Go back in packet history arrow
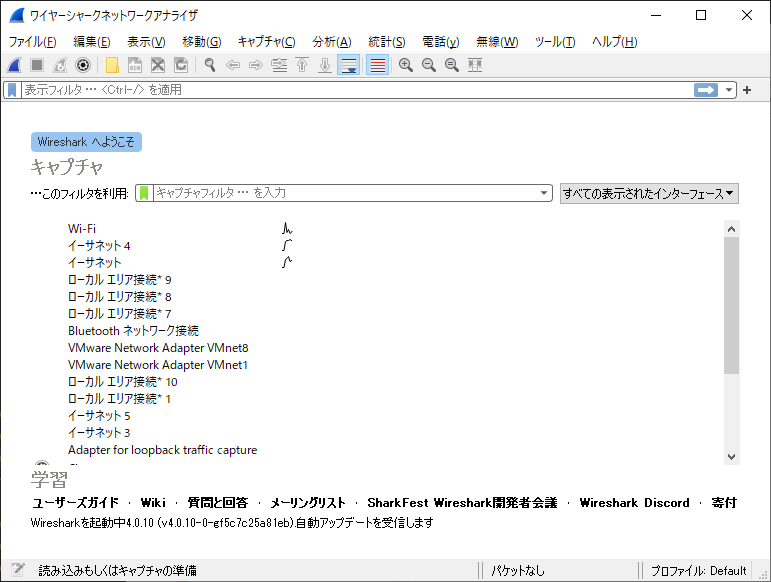The image size is (771, 582). [233, 65]
